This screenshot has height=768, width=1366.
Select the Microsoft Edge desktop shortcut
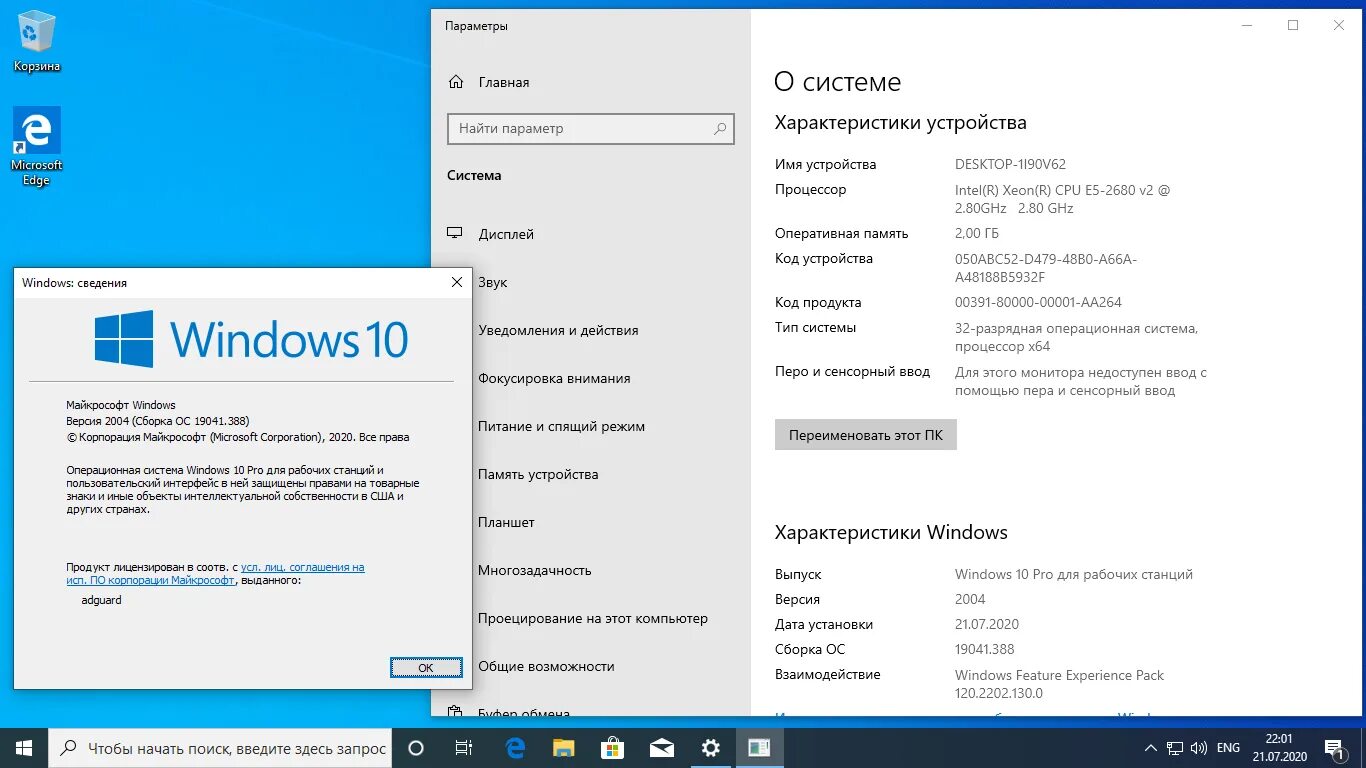[x=37, y=146]
